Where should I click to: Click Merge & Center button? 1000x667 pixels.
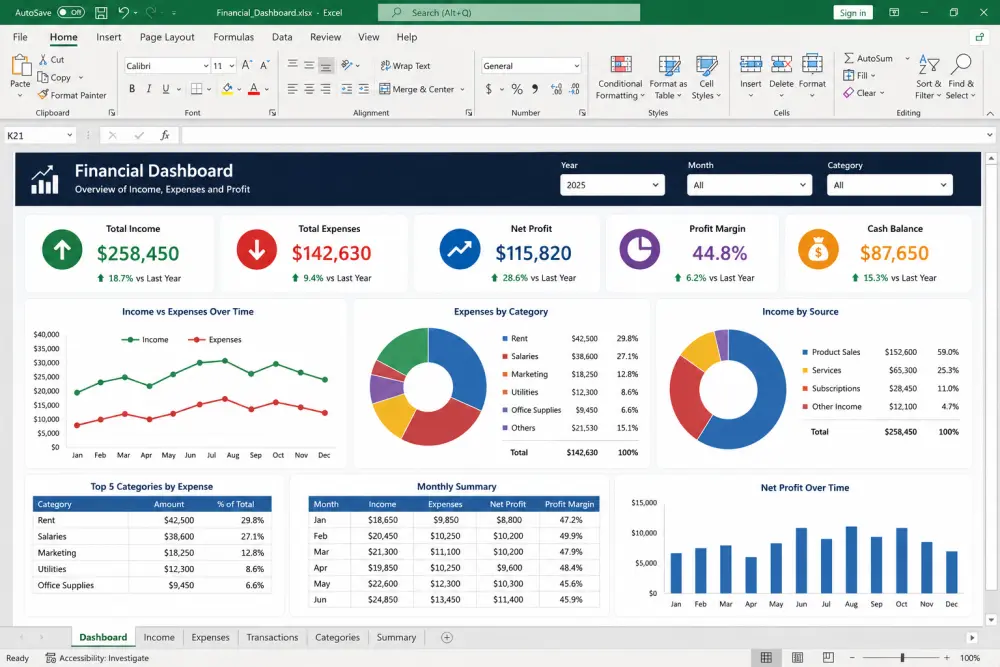coord(416,89)
